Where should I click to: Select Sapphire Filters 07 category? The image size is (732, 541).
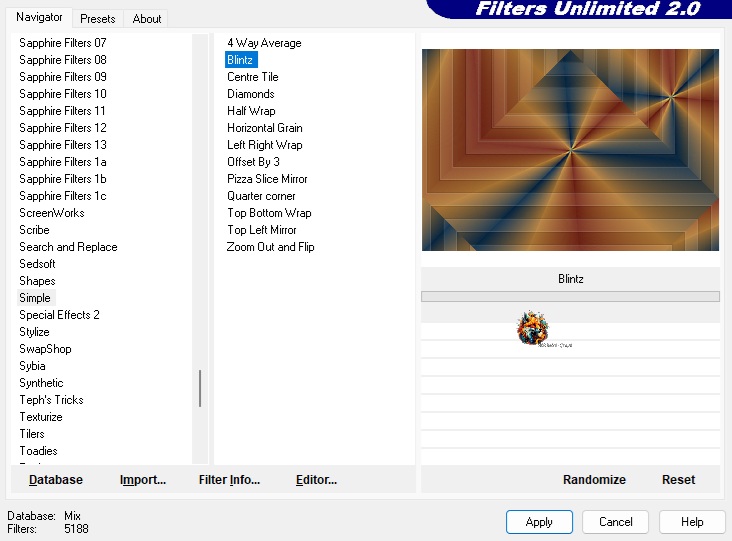click(63, 42)
